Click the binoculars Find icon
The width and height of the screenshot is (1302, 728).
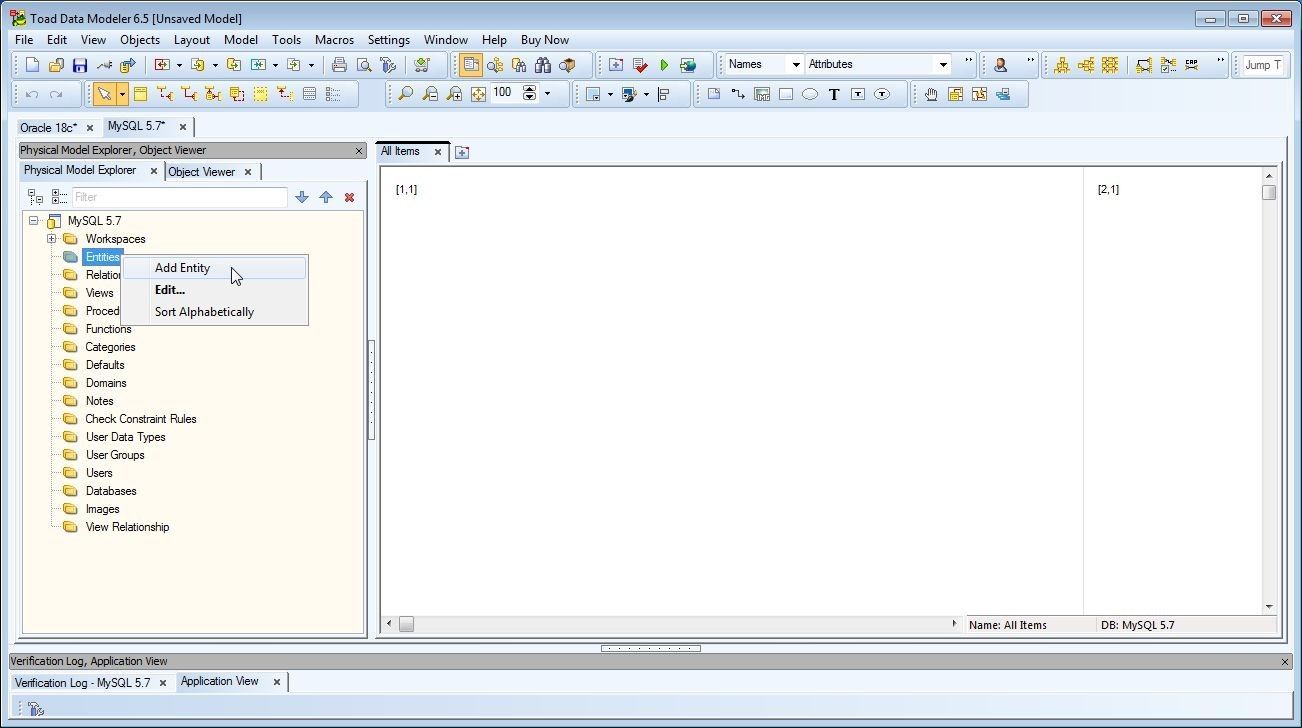pos(543,65)
